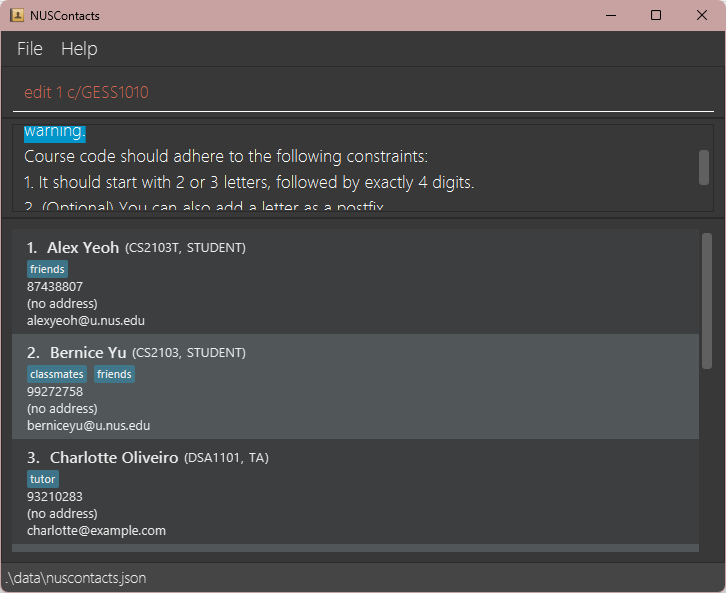Click Charlotte Oliveiro's '(no address)' line
The width and height of the screenshot is (726, 593).
click(x=62, y=514)
